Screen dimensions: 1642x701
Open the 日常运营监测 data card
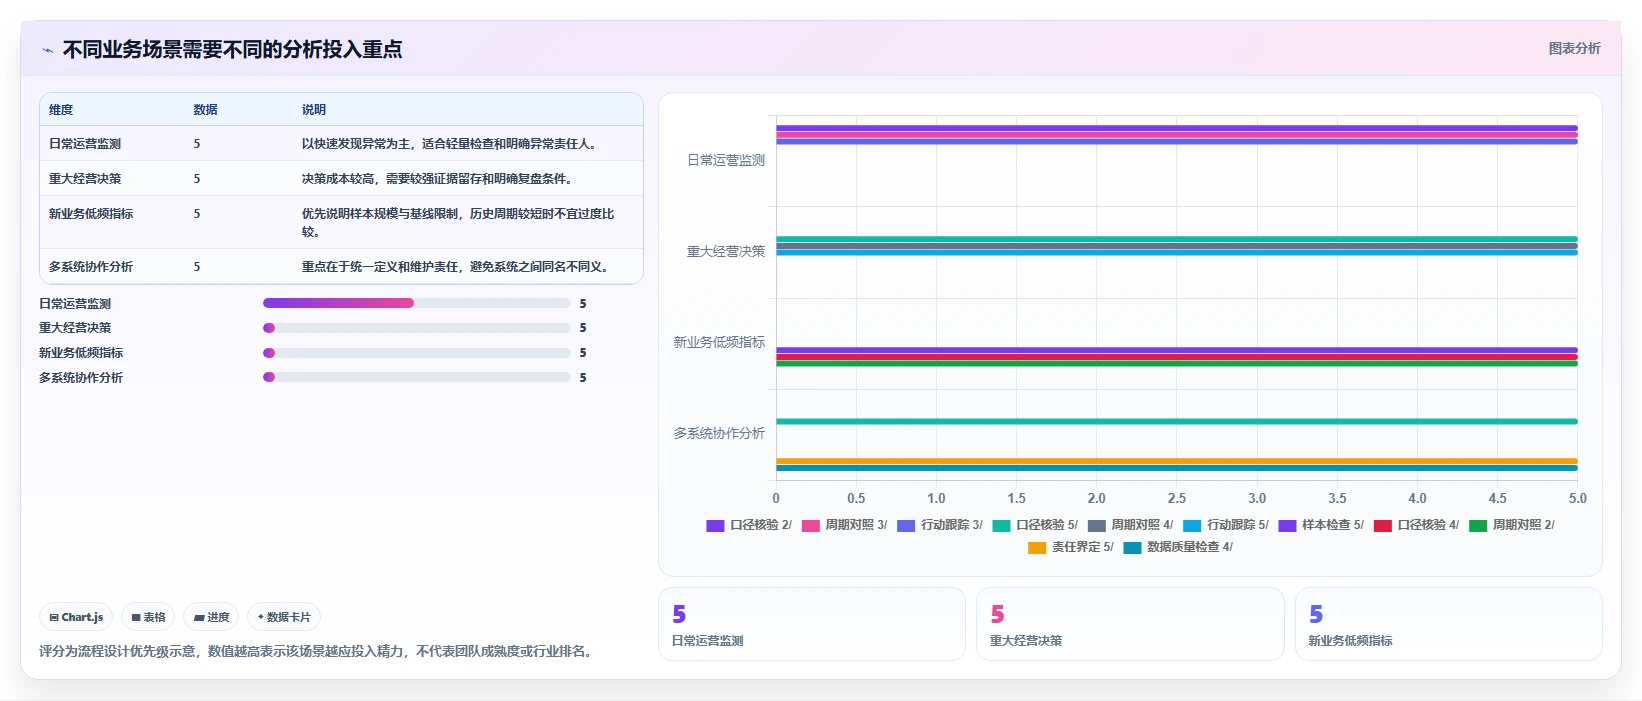(x=811, y=624)
